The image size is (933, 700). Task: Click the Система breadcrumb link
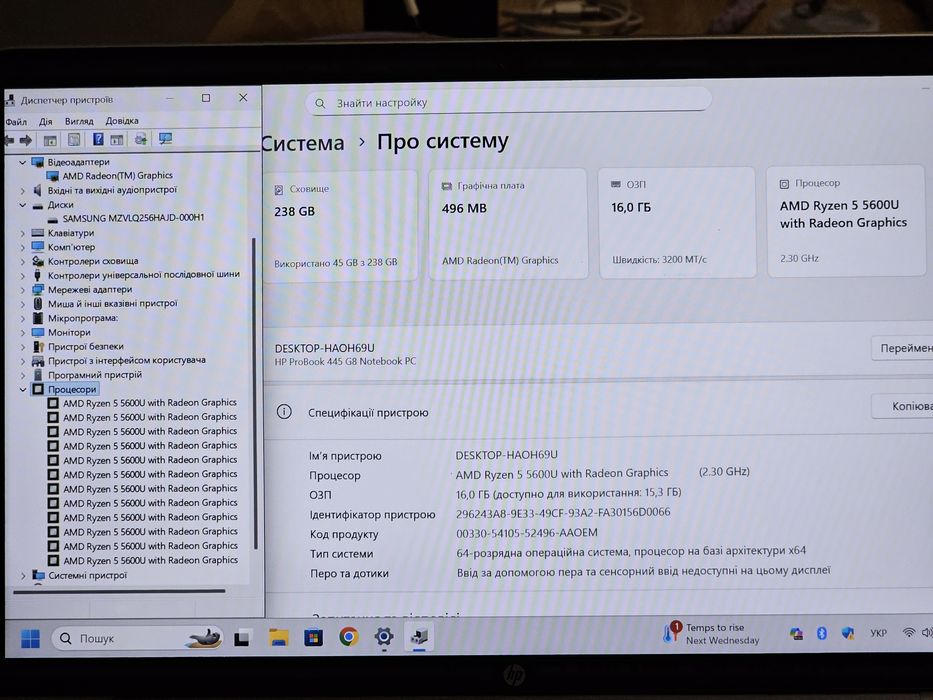coord(303,143)
